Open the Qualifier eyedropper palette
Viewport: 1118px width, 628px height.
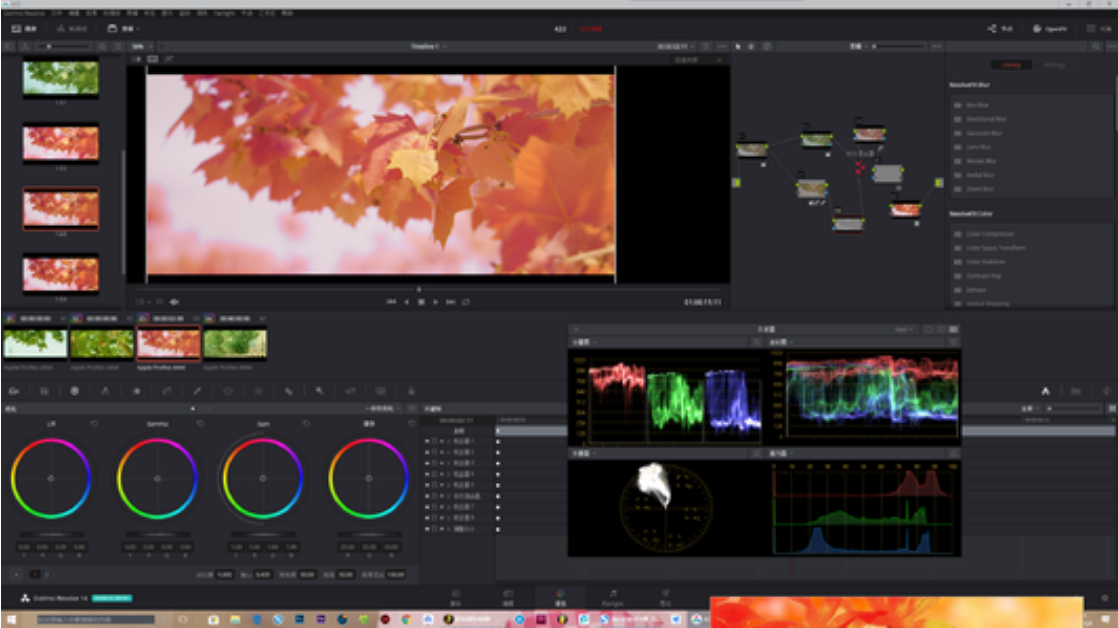click(197, 391)
